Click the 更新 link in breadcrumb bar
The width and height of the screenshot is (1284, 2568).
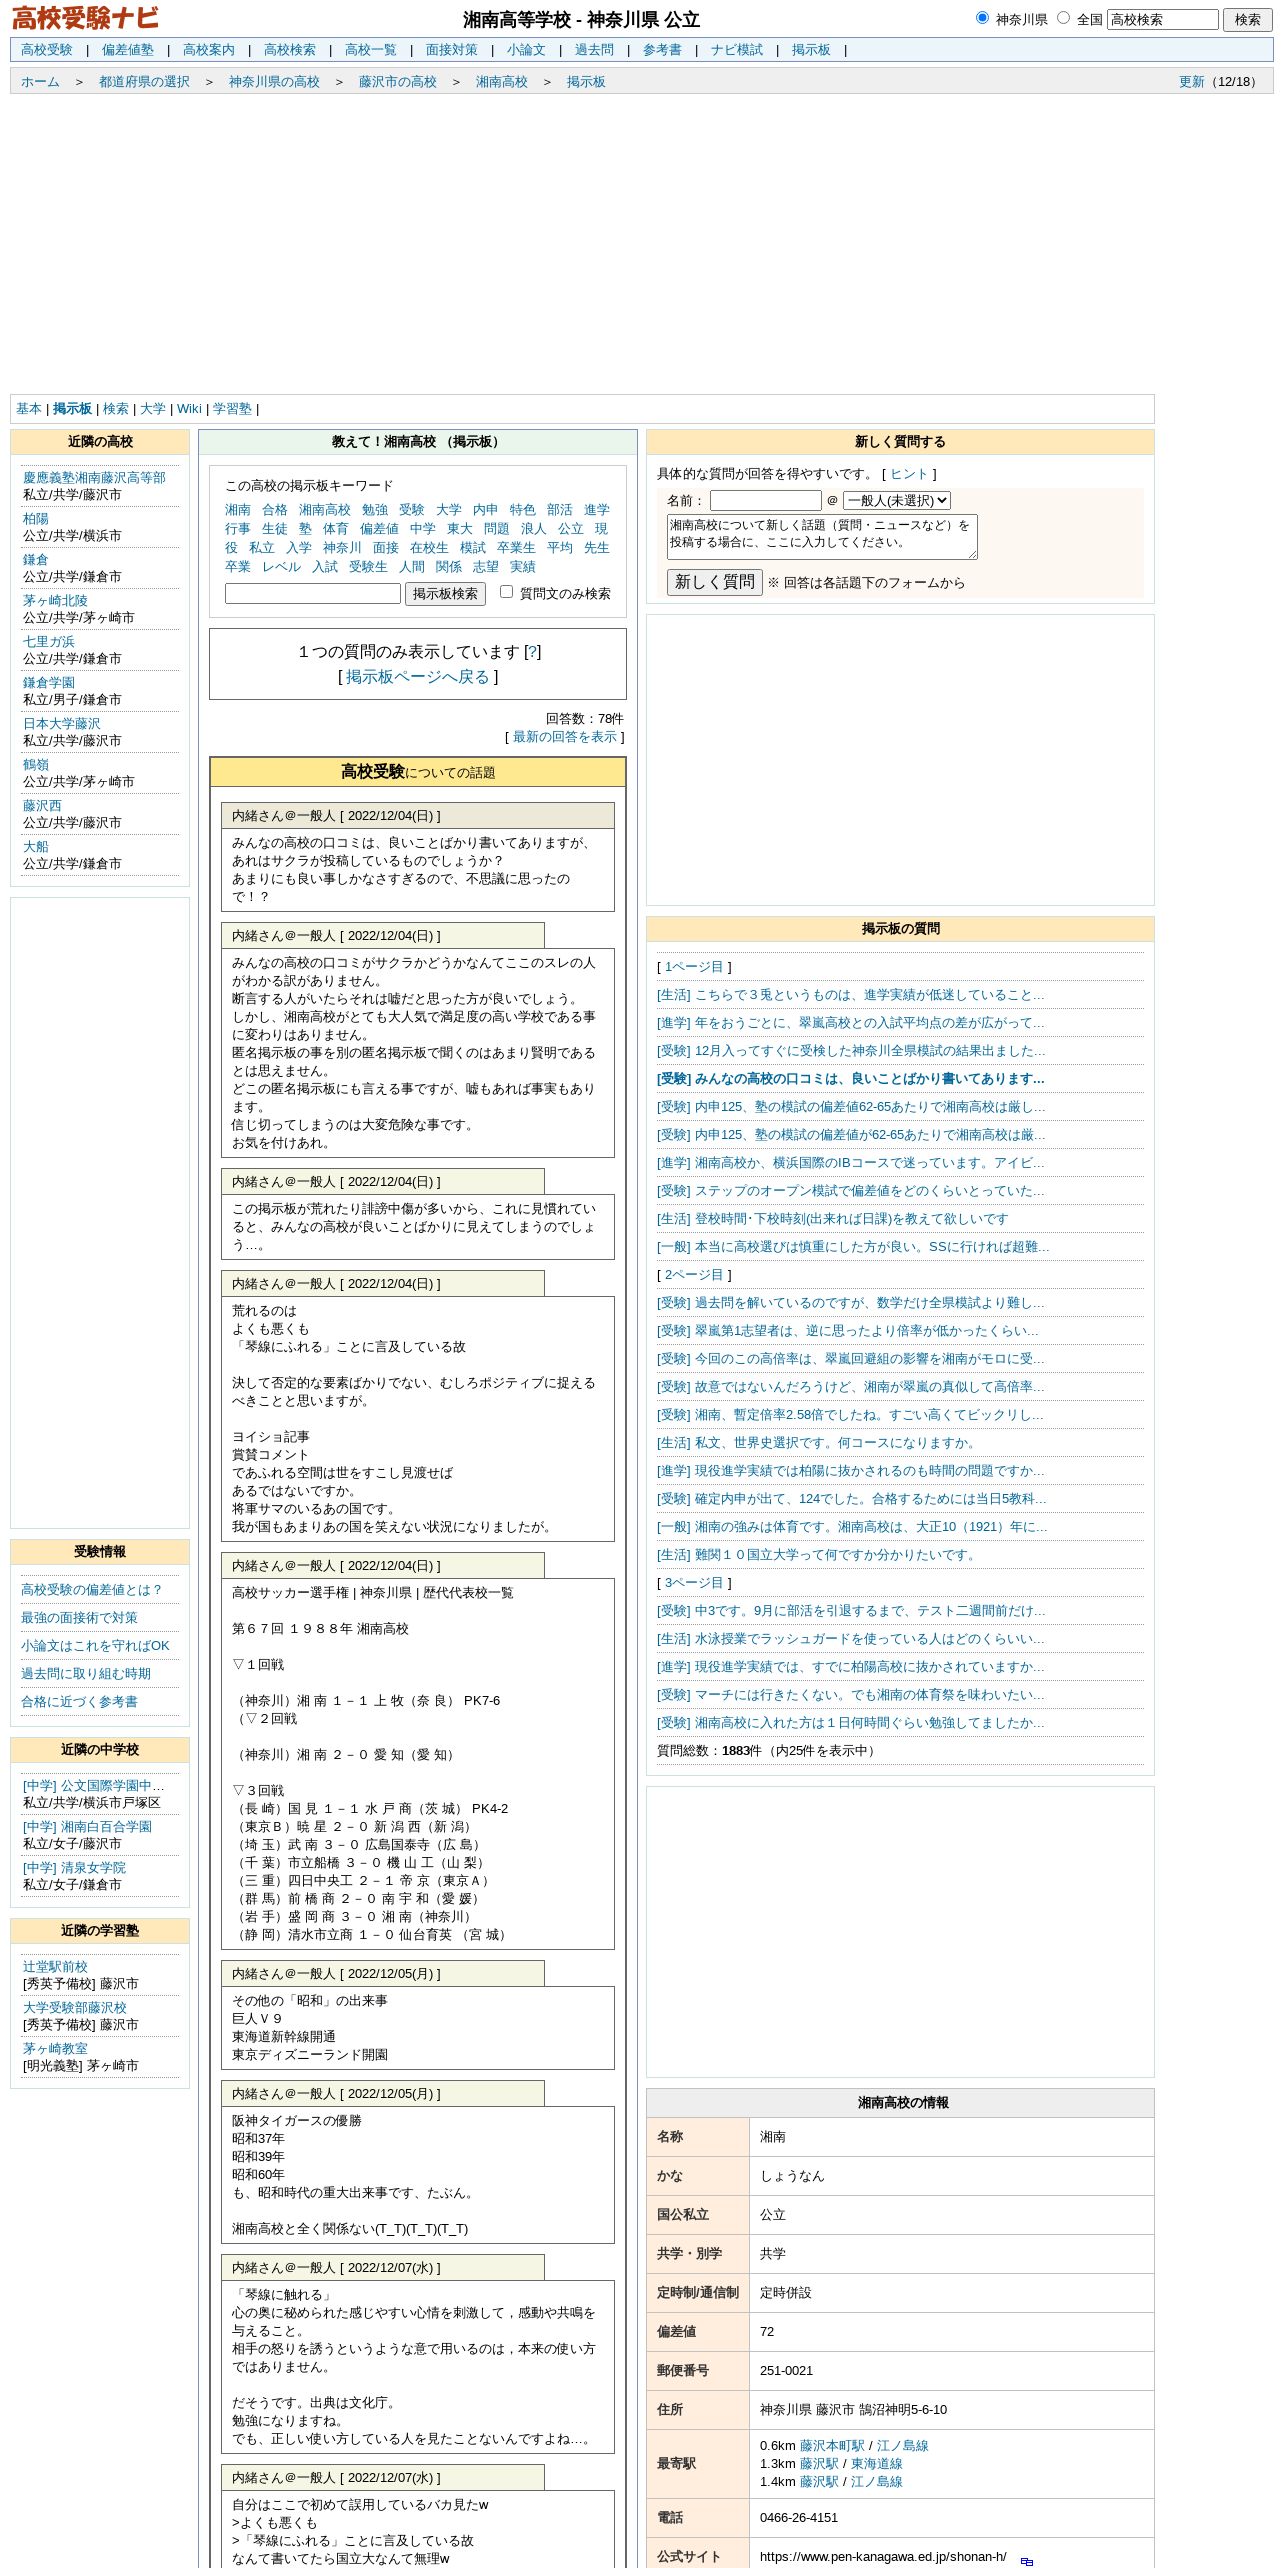[1192, 82]
